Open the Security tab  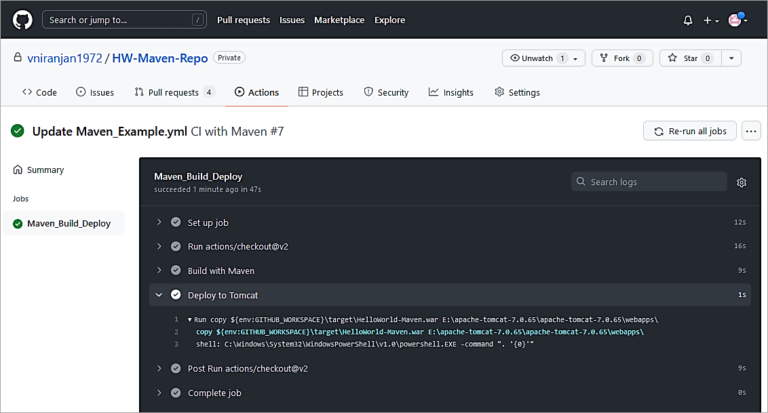click(x=386, y=92)
